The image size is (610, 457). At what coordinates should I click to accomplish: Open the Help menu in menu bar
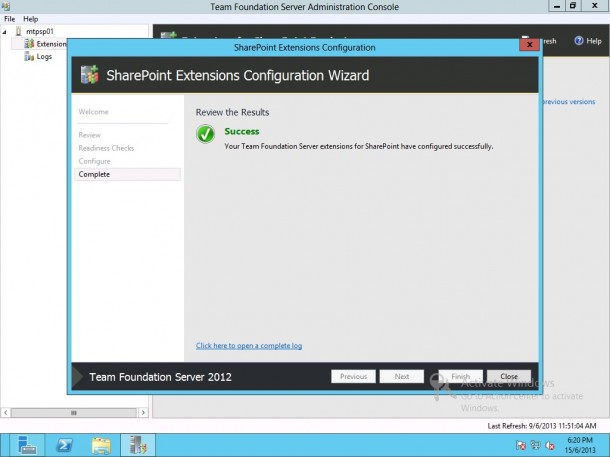(30, 19)
